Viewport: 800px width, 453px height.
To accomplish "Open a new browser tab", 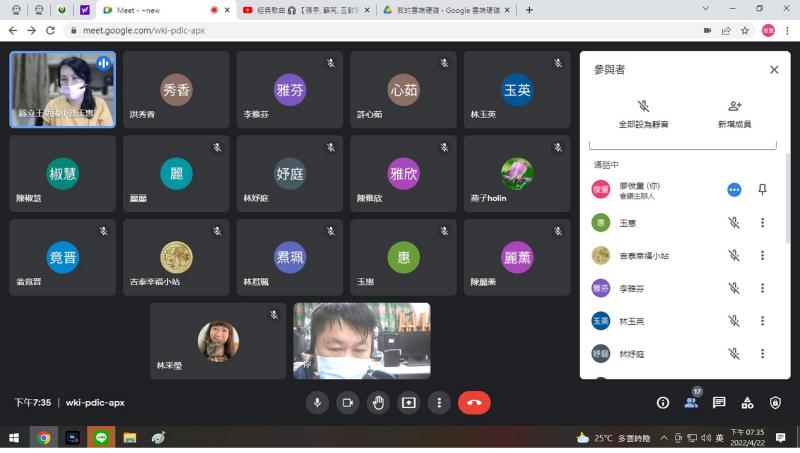I will (x=529, y=10).
